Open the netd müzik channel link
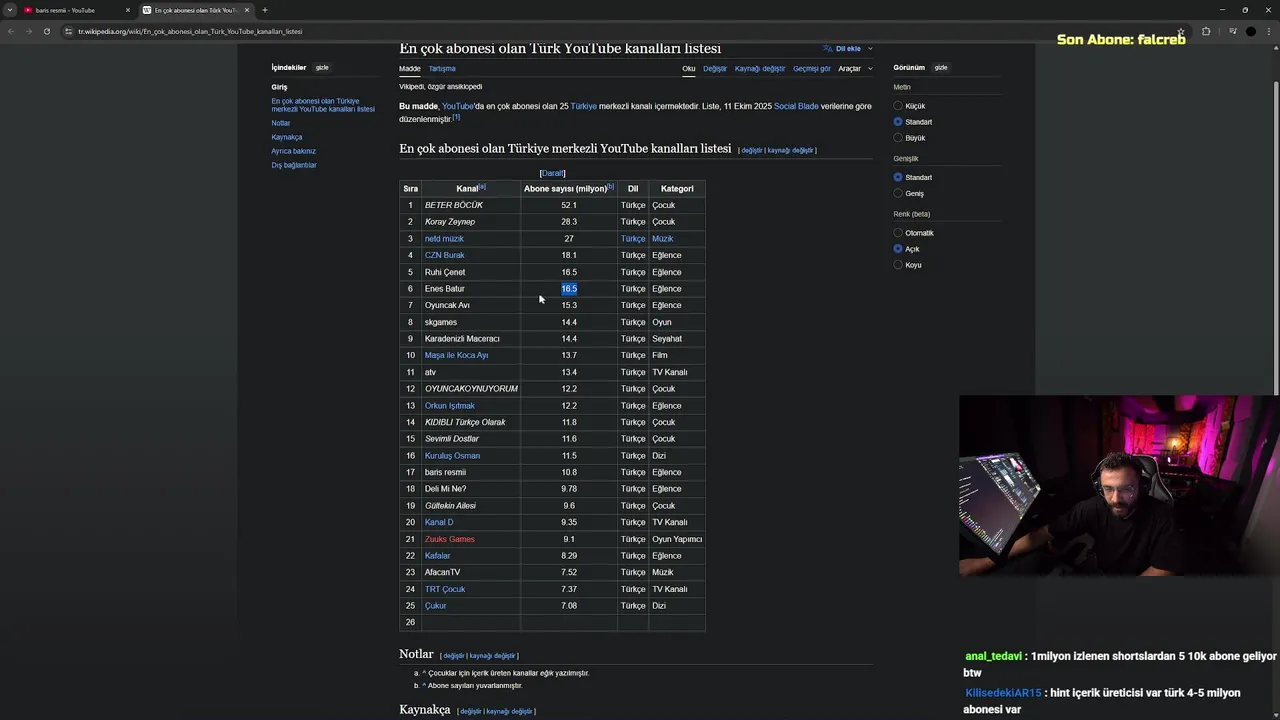 coord(444,238)
